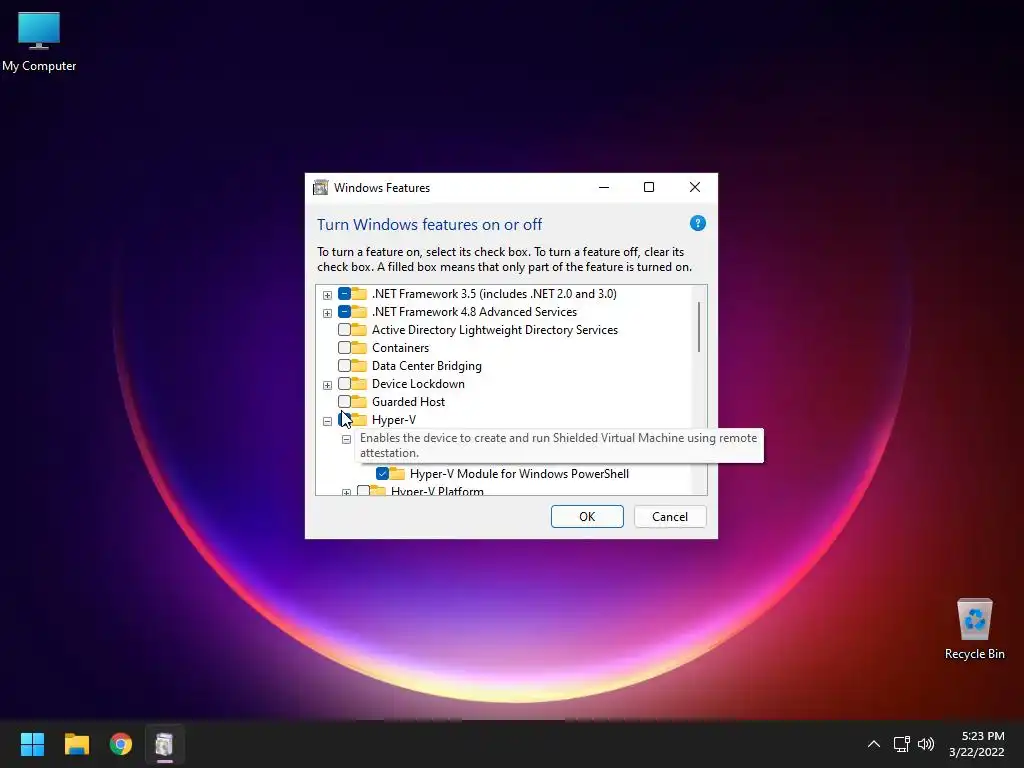
Task: Show hidden system tray icons
Action: tap(873, 744)
